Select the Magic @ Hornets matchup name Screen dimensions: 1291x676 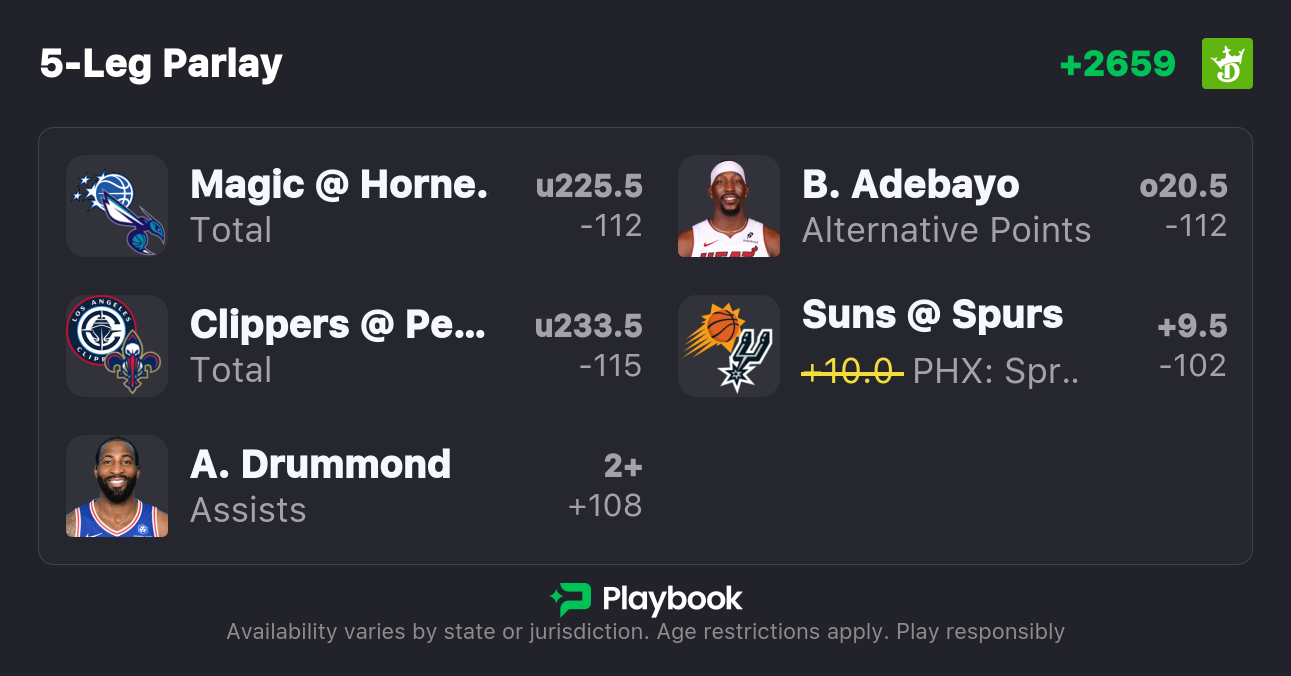339,185
